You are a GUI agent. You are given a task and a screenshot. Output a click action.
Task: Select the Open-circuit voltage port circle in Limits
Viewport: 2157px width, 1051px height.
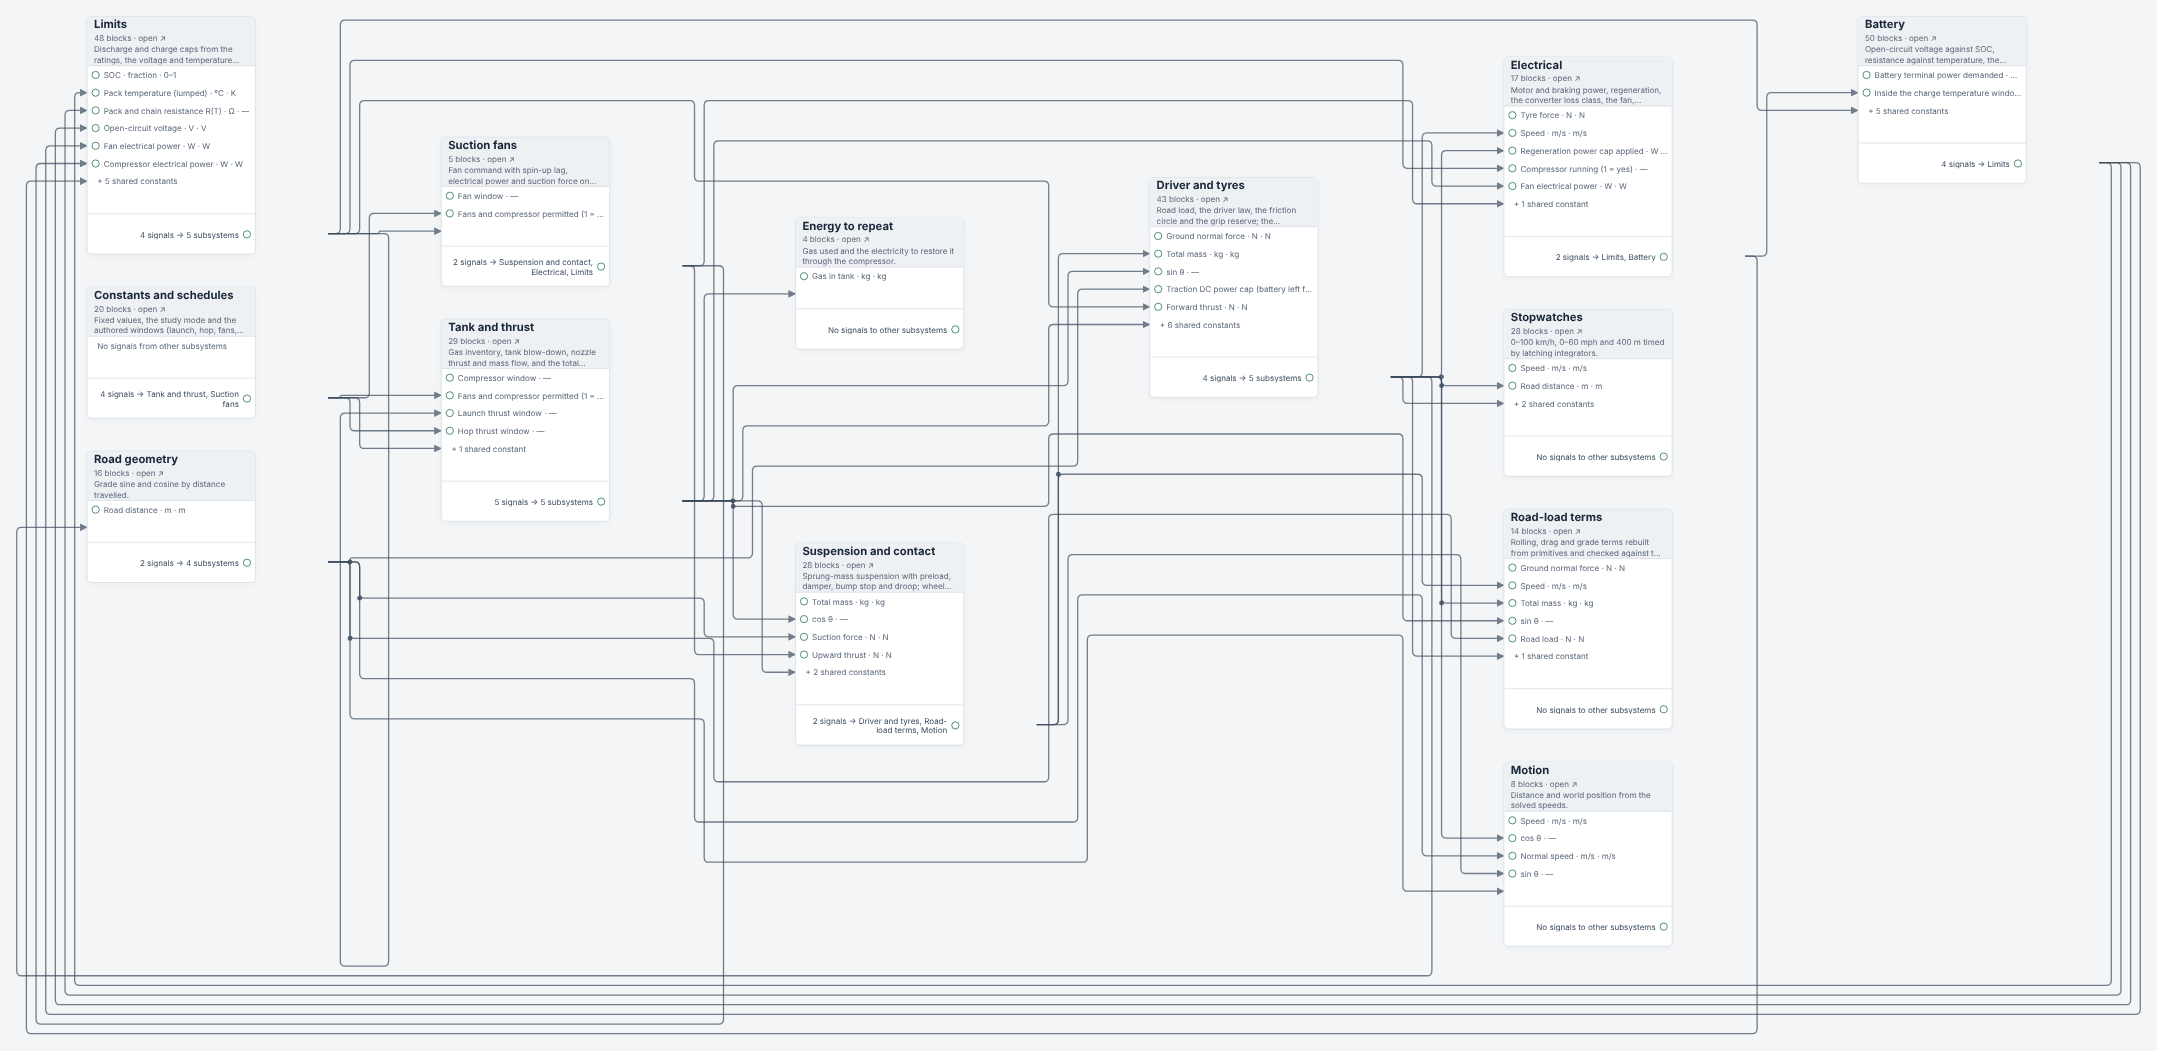[96, 128]
